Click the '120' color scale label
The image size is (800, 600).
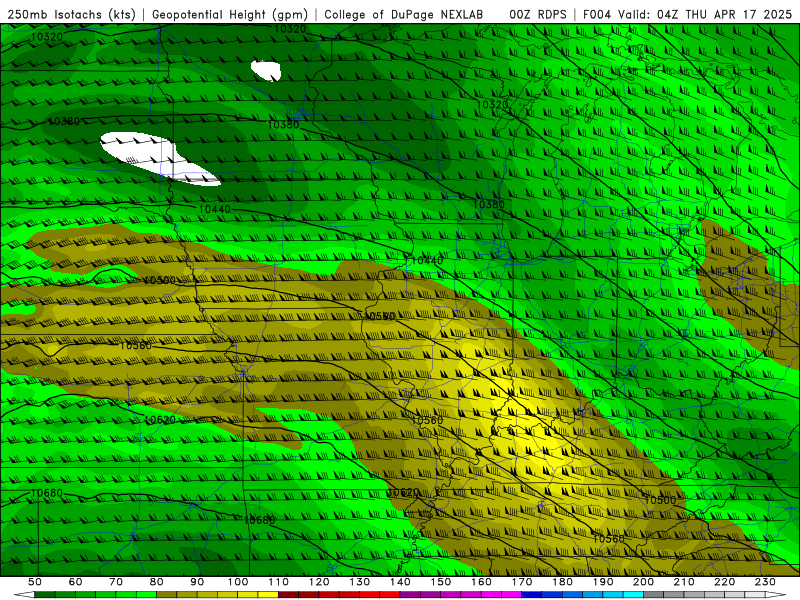[x=319, y=582]
